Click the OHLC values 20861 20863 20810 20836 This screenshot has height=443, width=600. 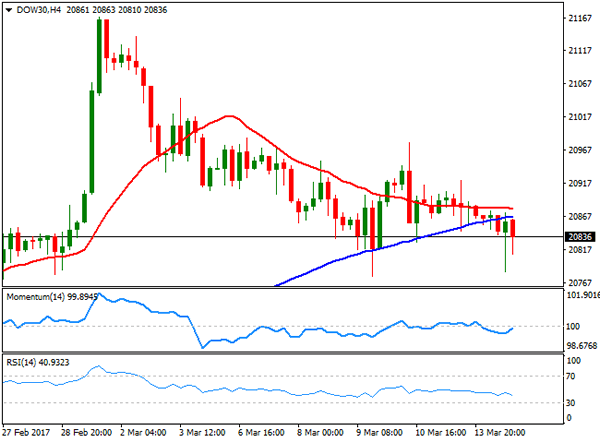pos(117,10)
